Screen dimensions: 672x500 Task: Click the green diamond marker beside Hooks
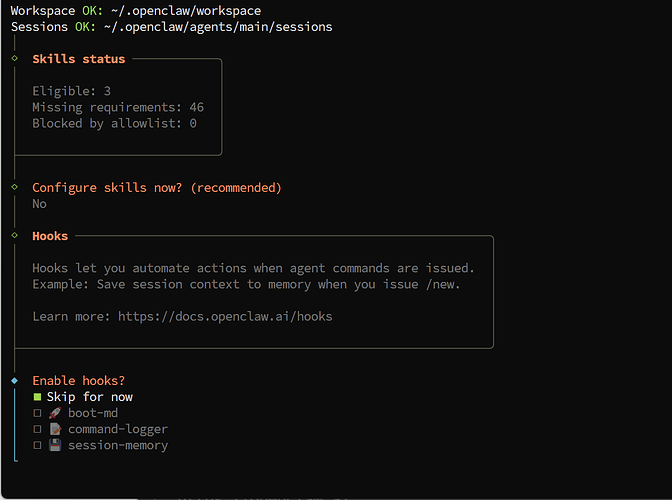point(15,235)
